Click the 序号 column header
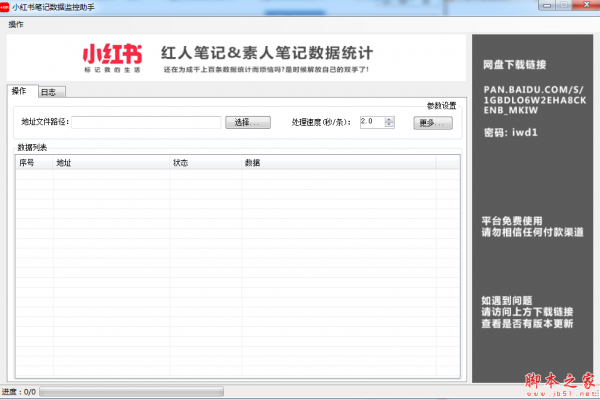Viewport: 600px width, 400px height. (34, 163)
